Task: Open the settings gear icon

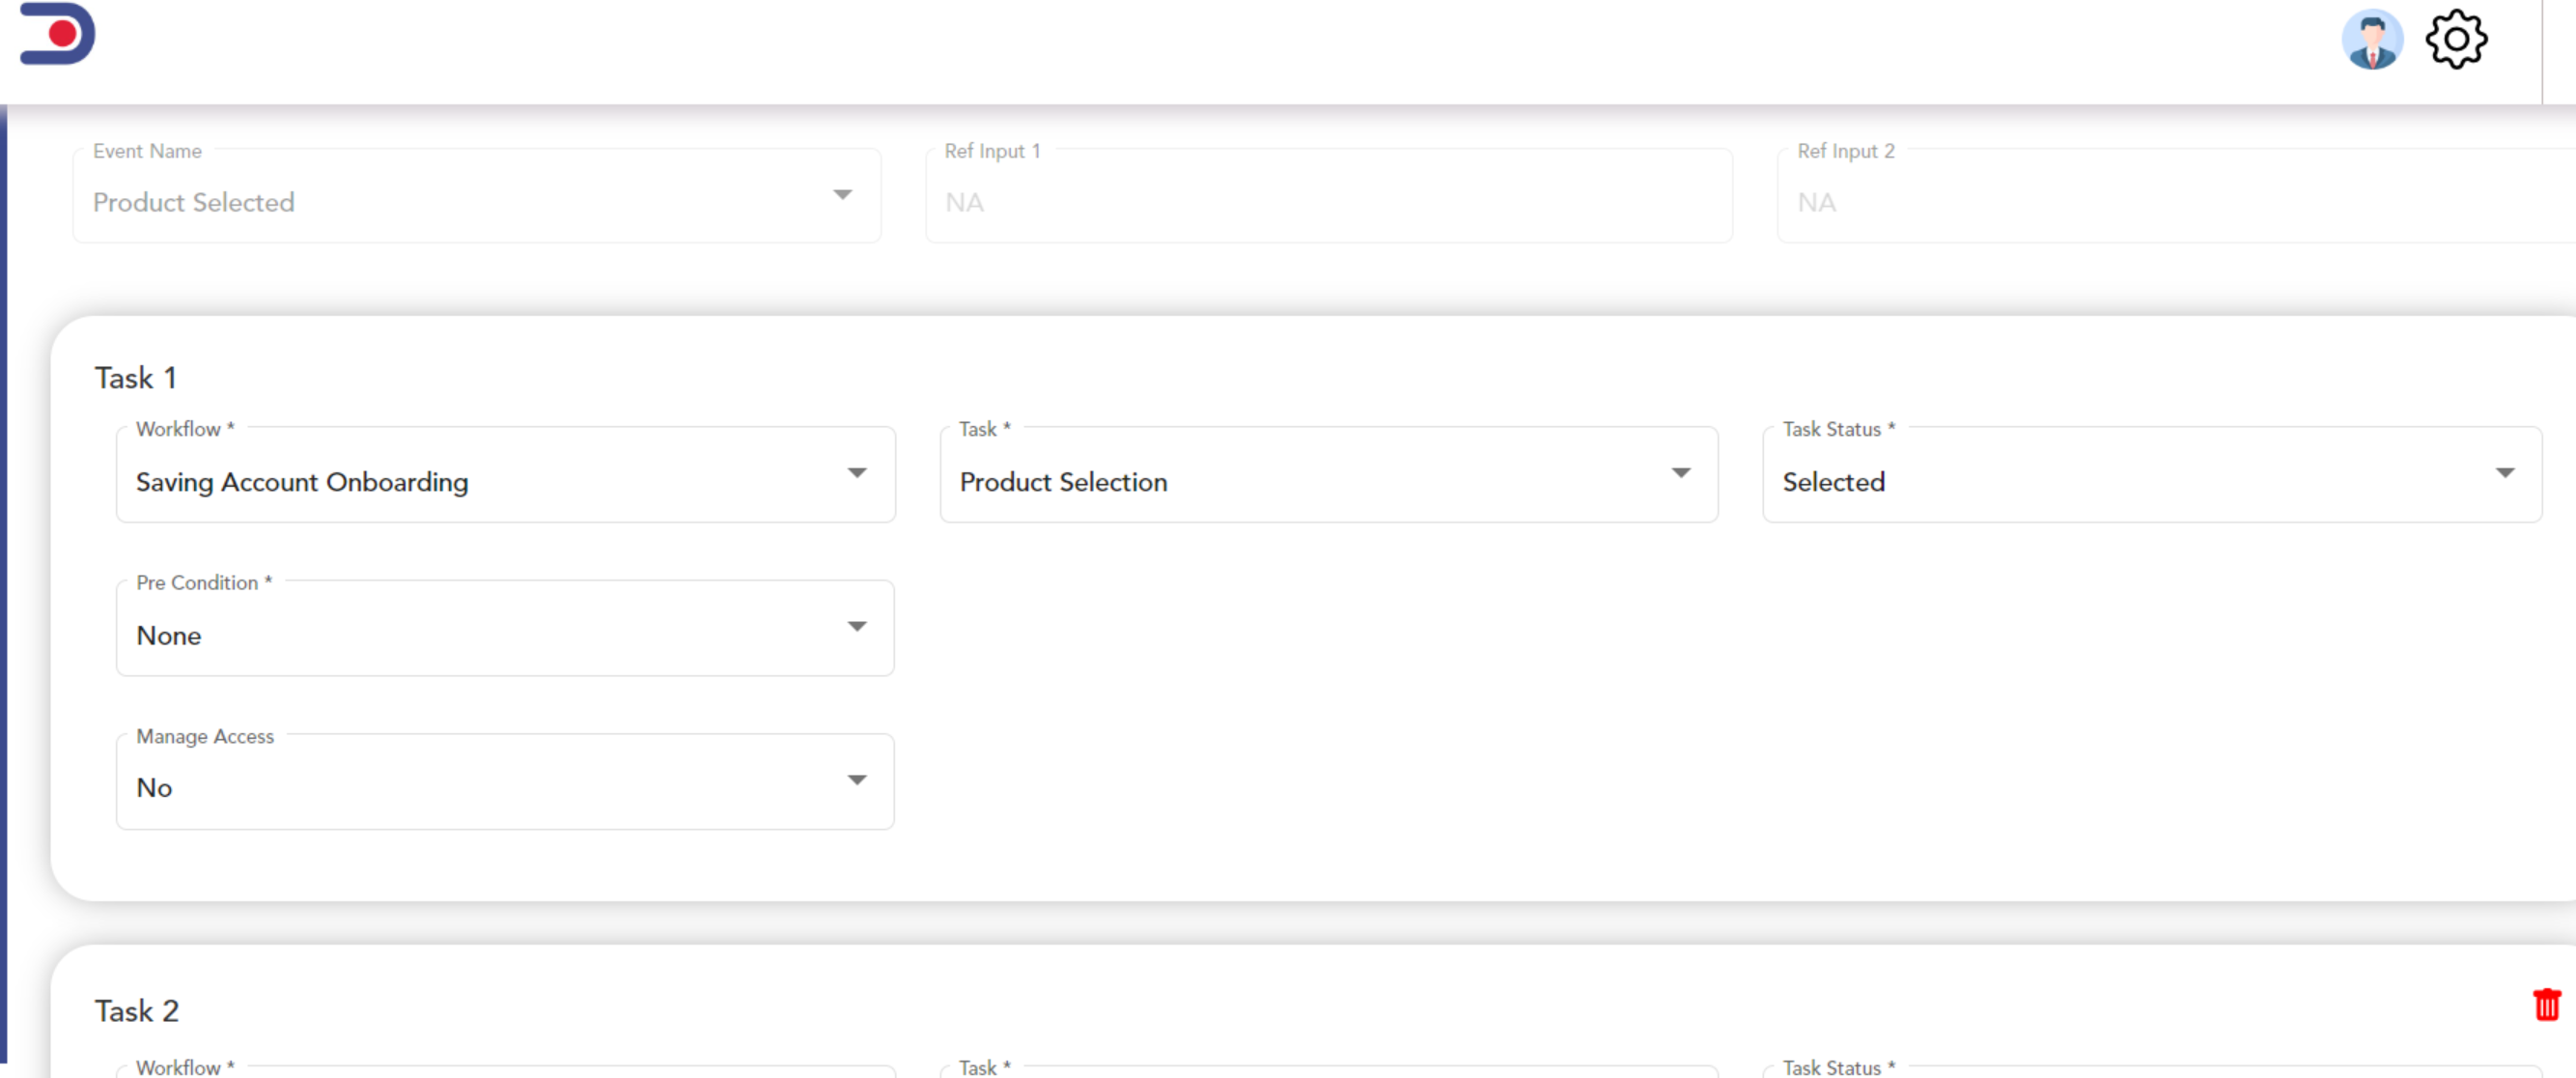Action: (x=2456, y=40)
